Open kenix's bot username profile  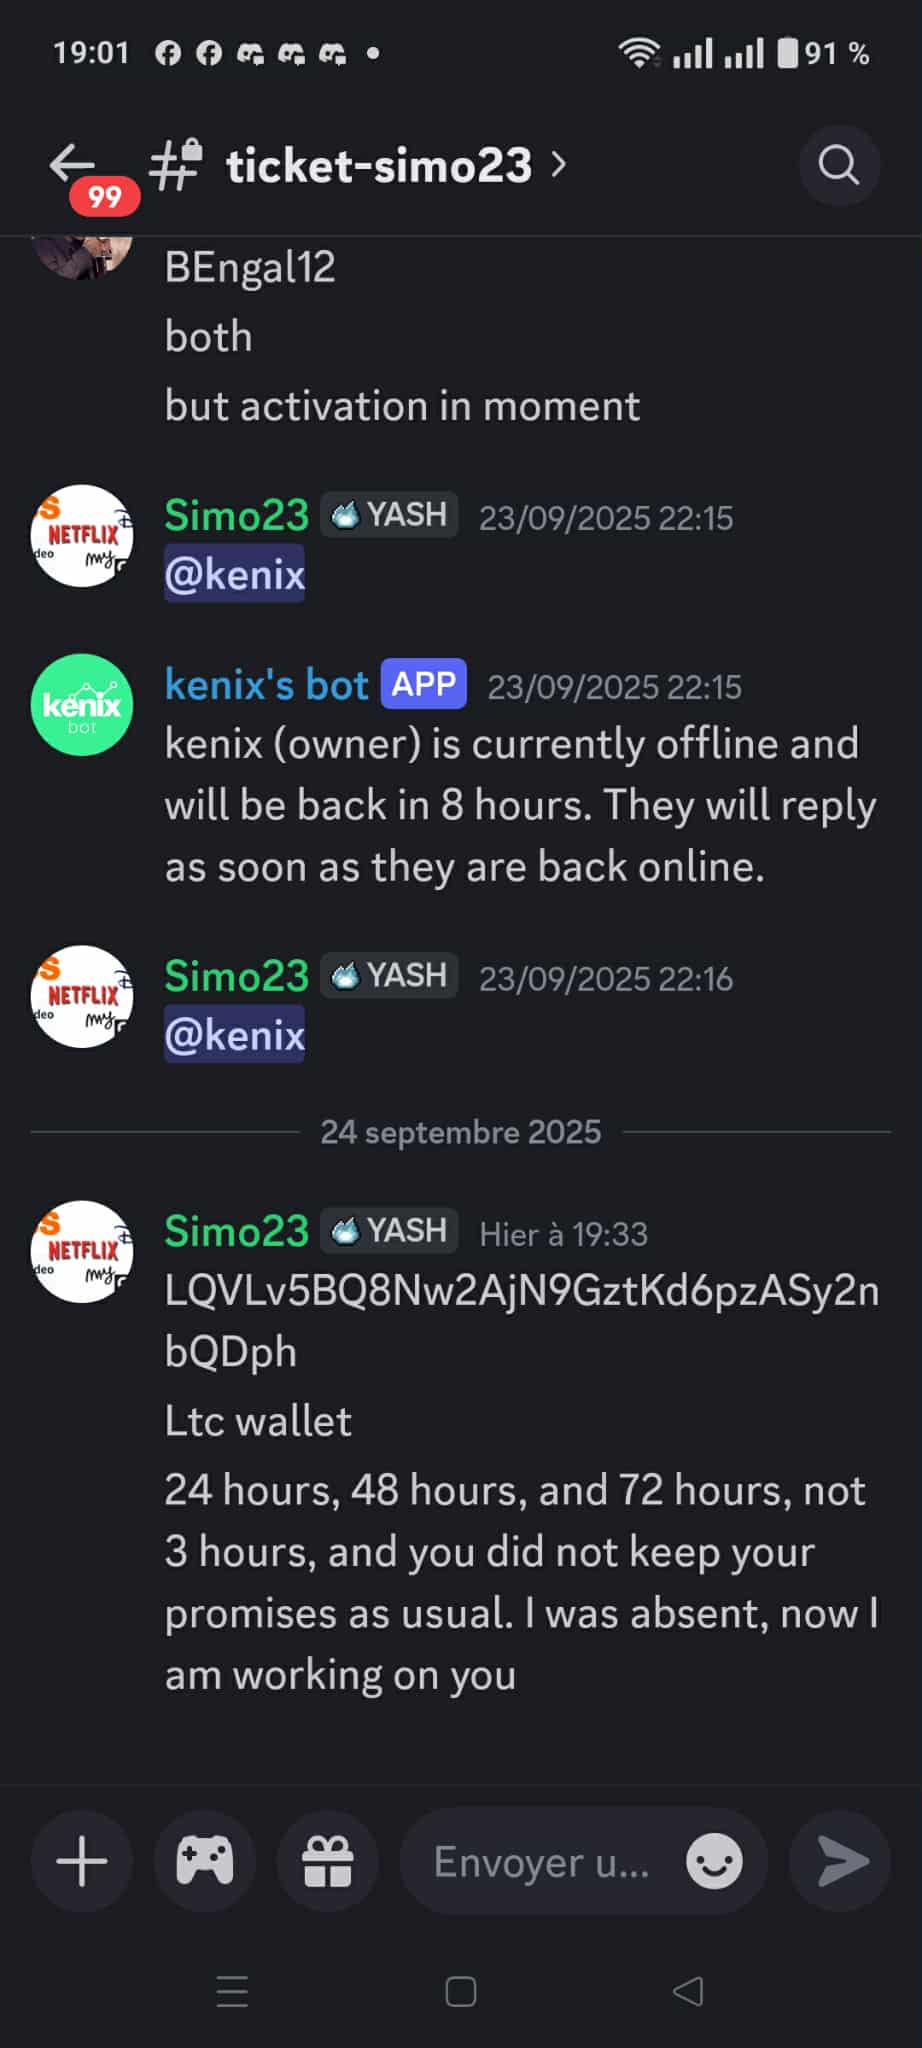pyautogui.click(x=267, y=685)
